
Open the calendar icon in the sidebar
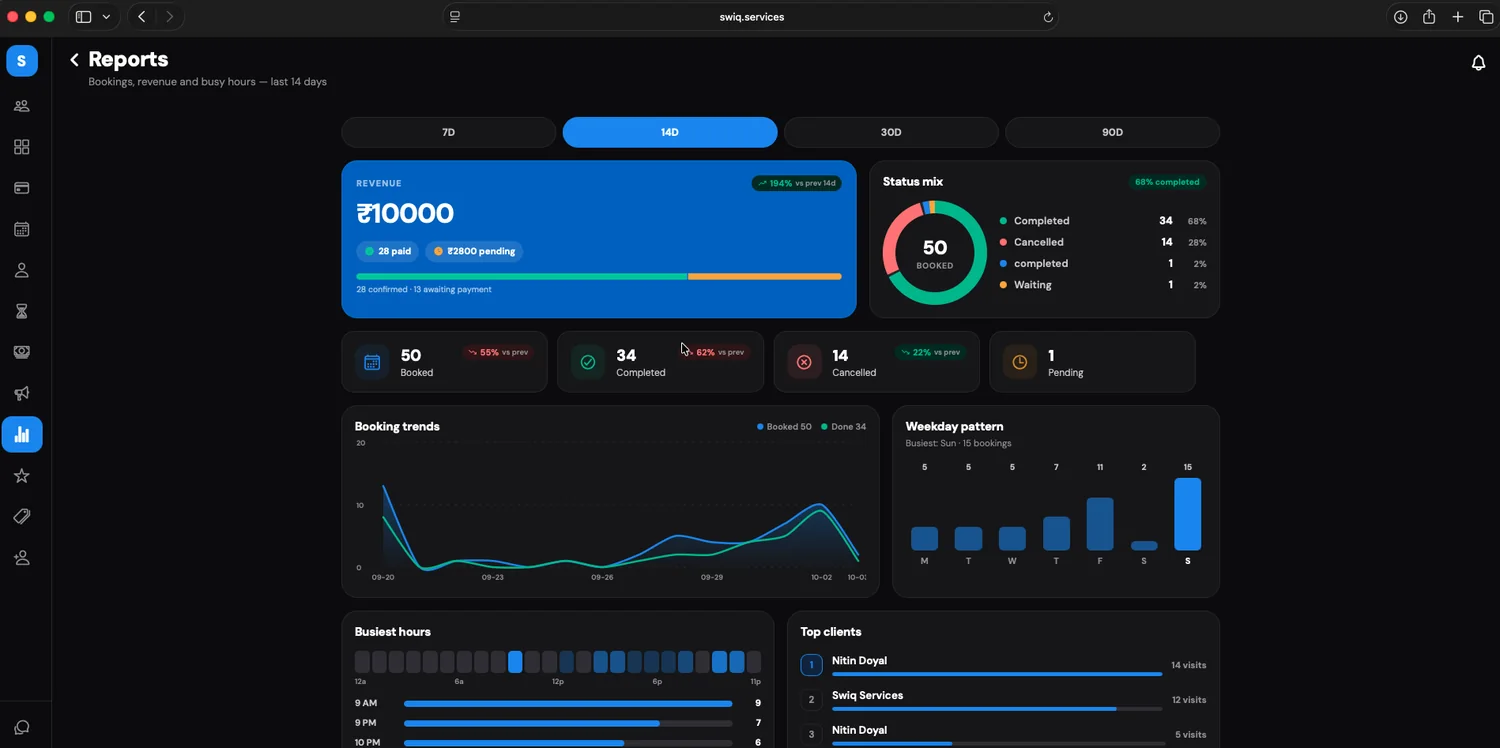[22, 229]
